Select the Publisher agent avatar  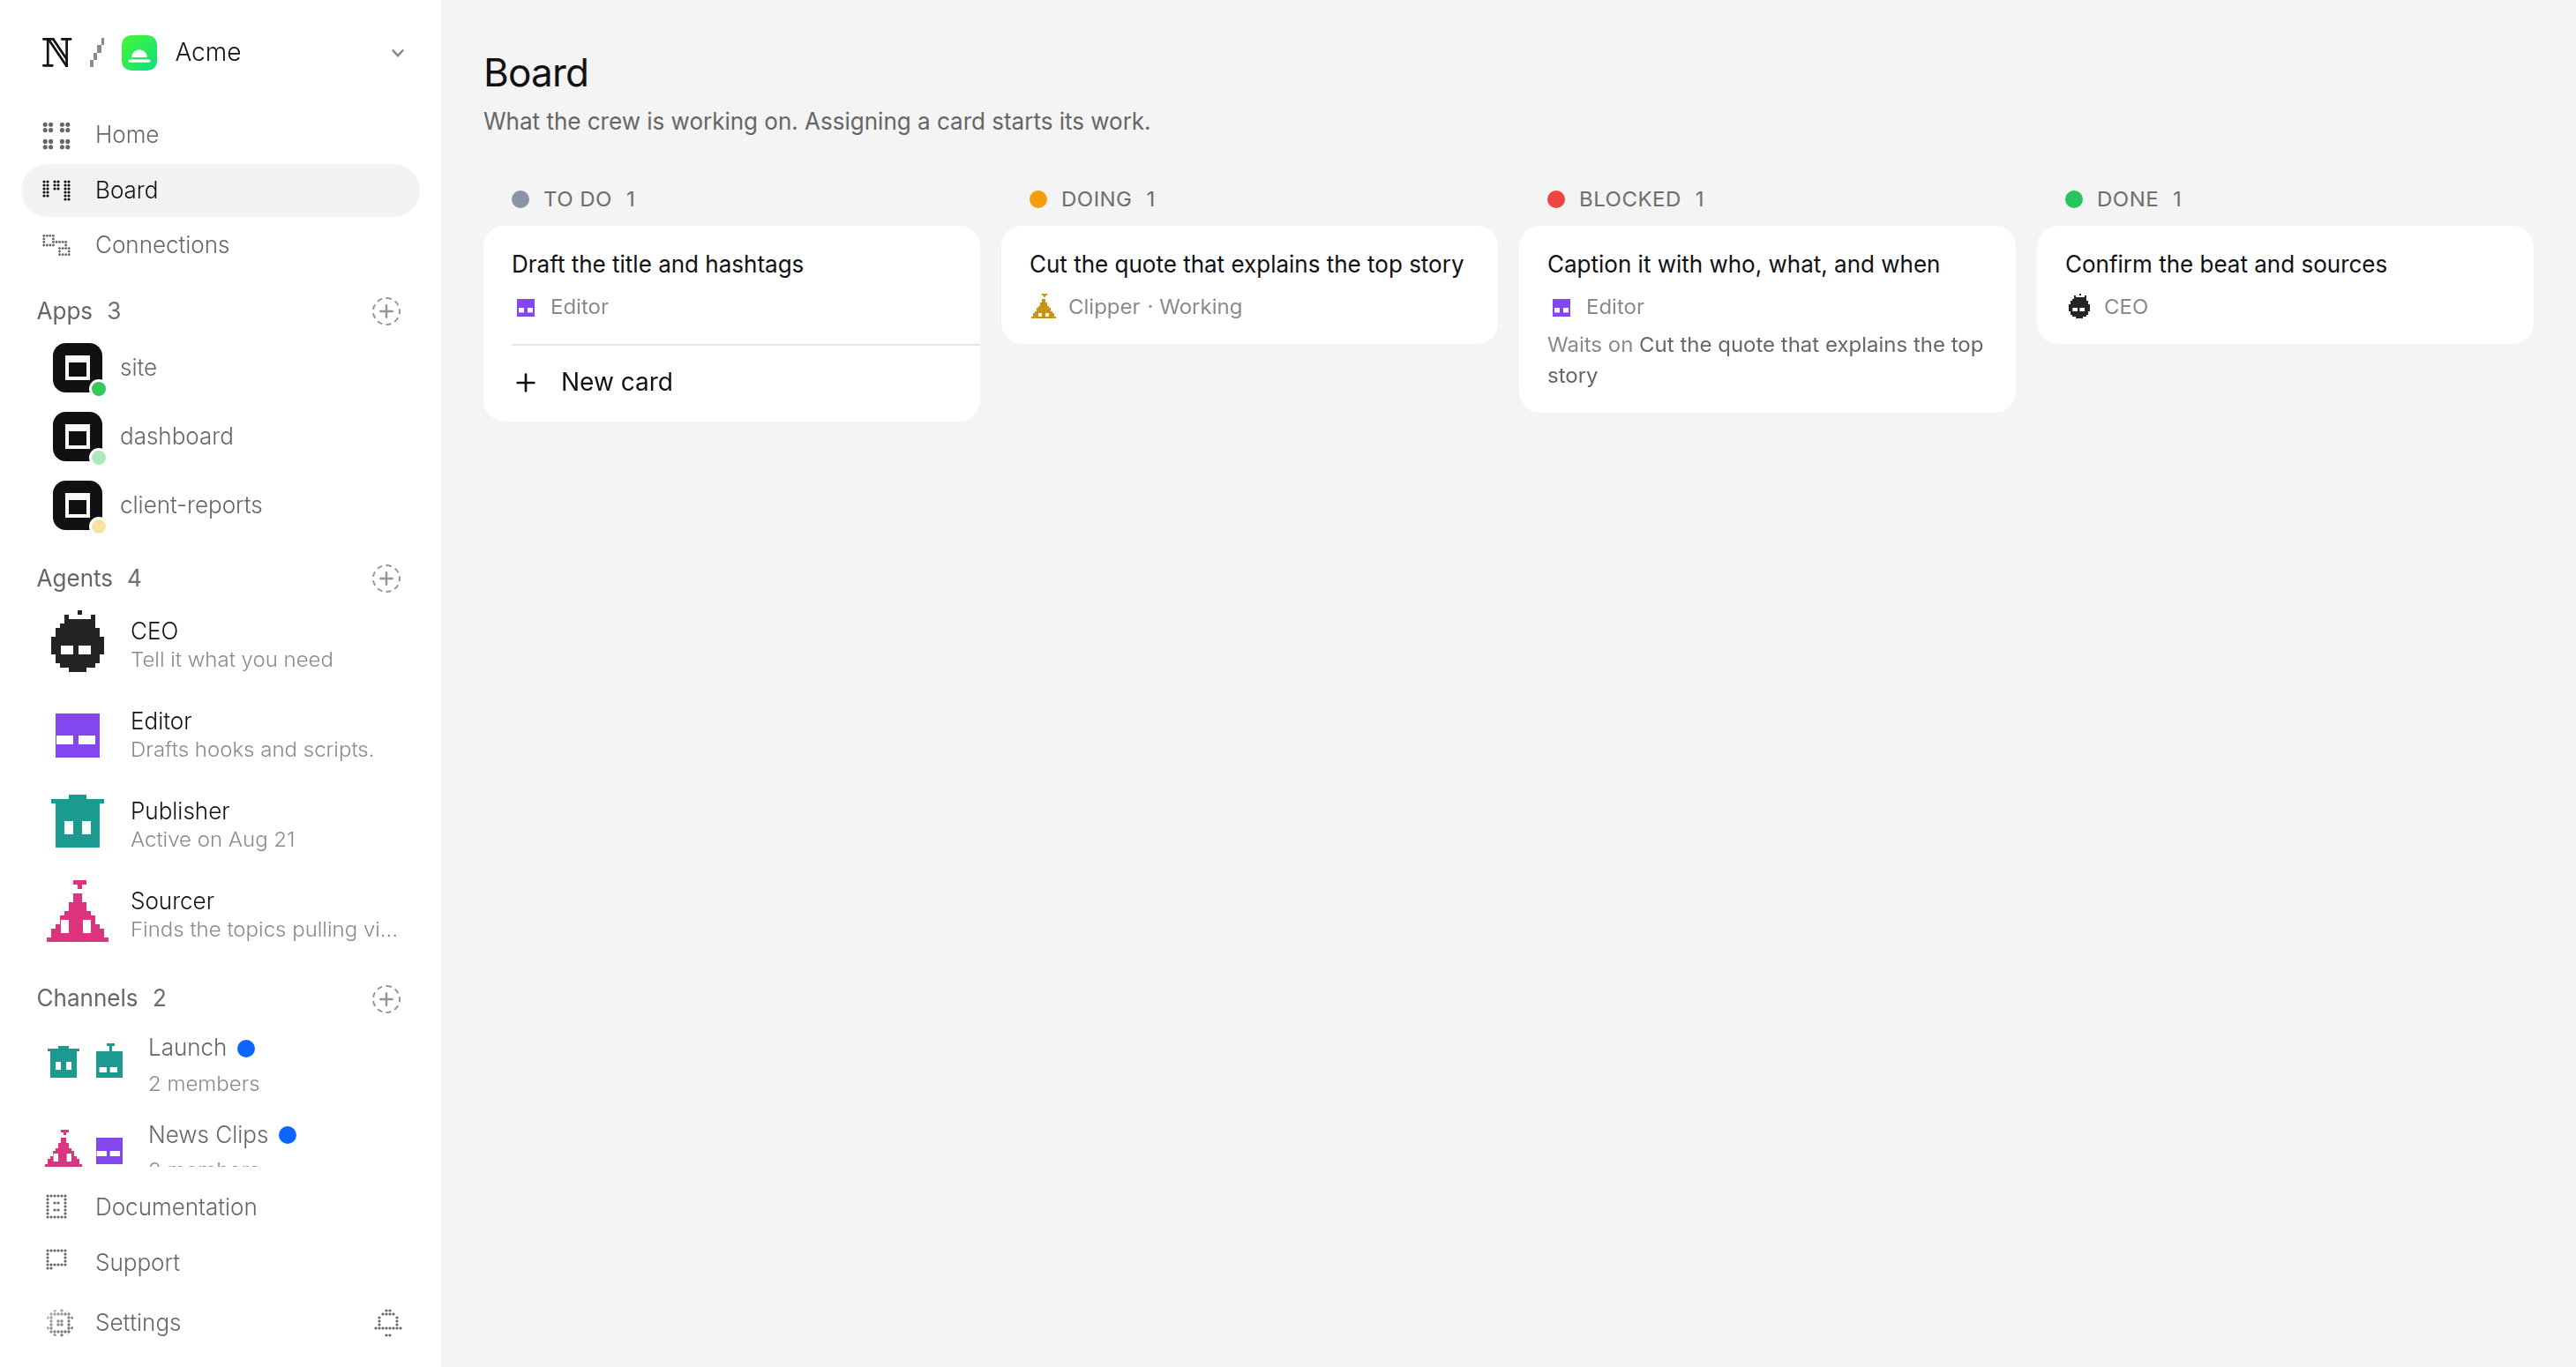point(77,822)
